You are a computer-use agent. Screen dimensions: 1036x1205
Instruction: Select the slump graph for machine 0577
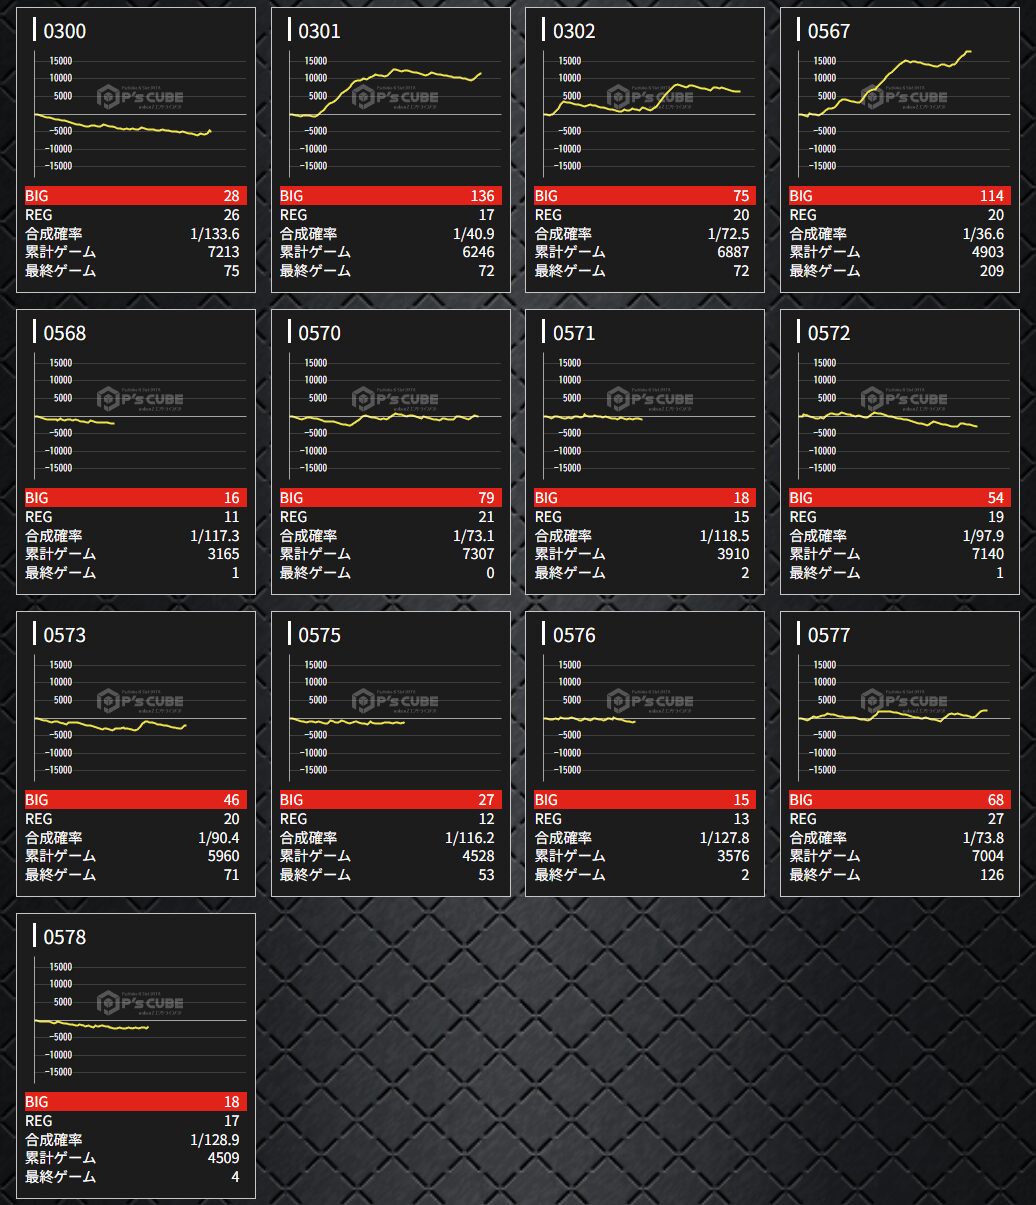click(904, 719)
